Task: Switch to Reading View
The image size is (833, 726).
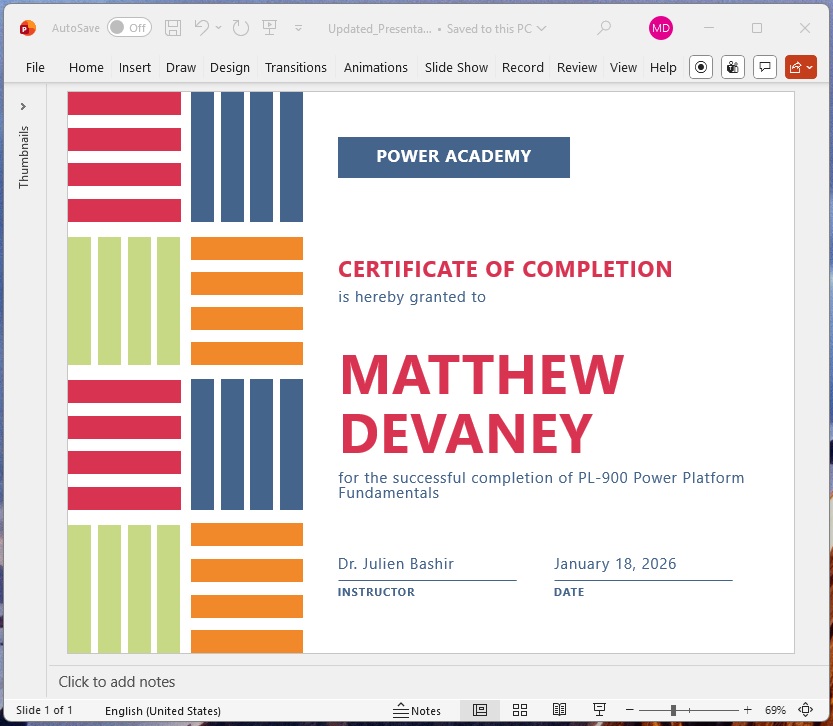Action: 560,711
